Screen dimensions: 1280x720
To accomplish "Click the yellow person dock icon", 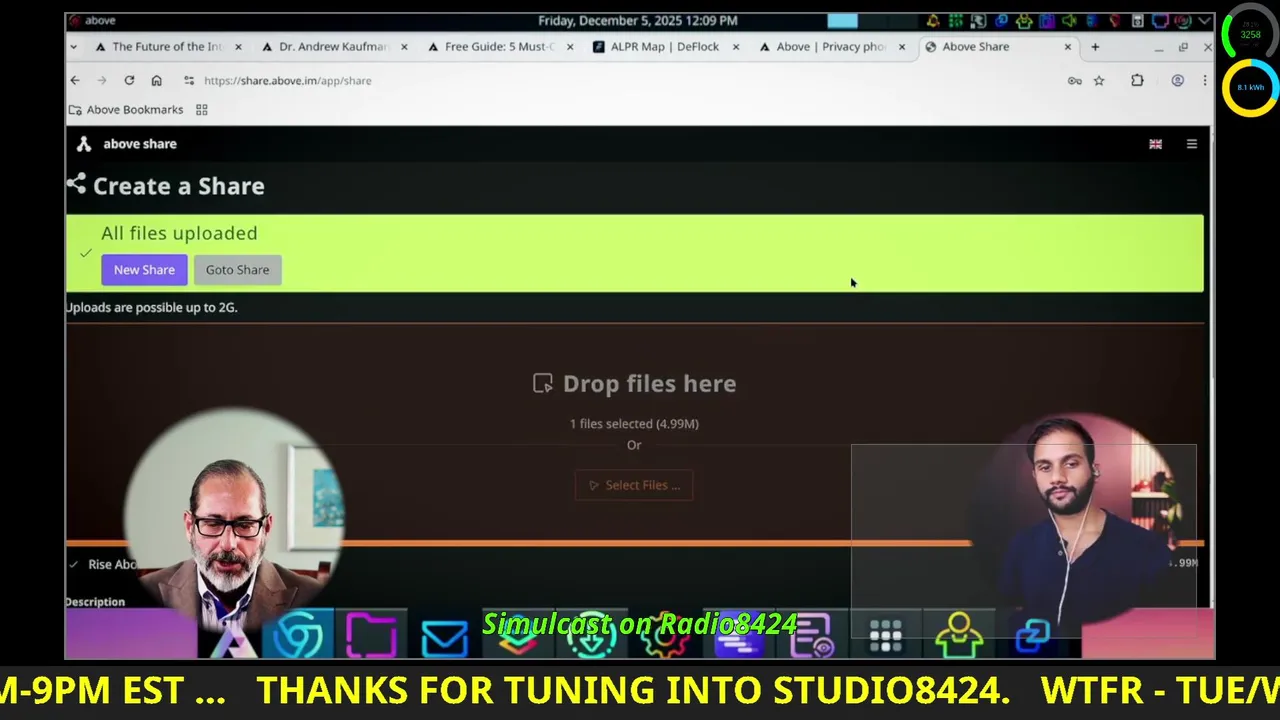I will [959, 635].
